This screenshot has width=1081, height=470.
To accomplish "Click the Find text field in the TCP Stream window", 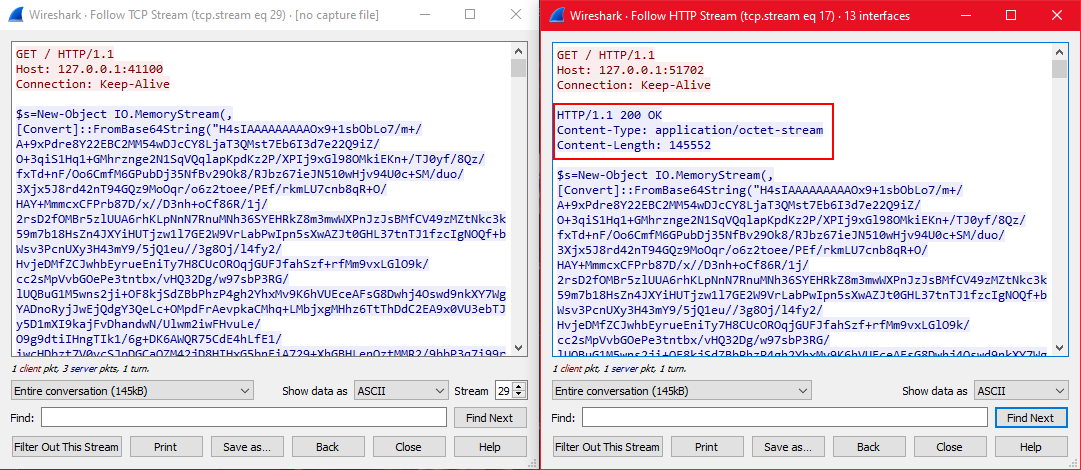I will pos(245,418).
